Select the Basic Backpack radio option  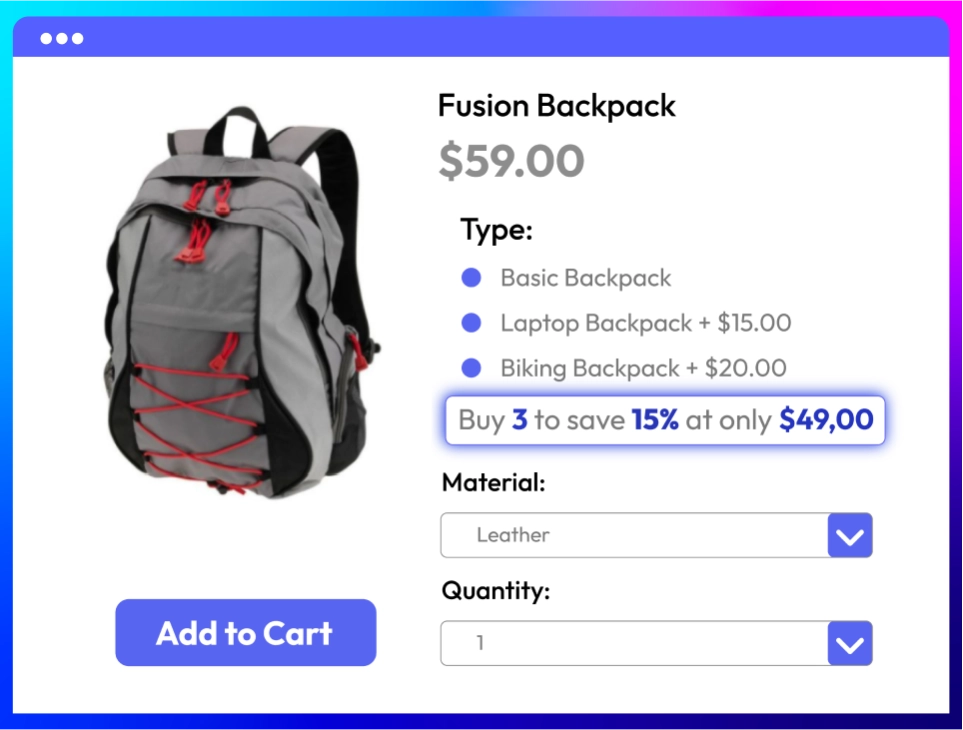pos(471,278)
